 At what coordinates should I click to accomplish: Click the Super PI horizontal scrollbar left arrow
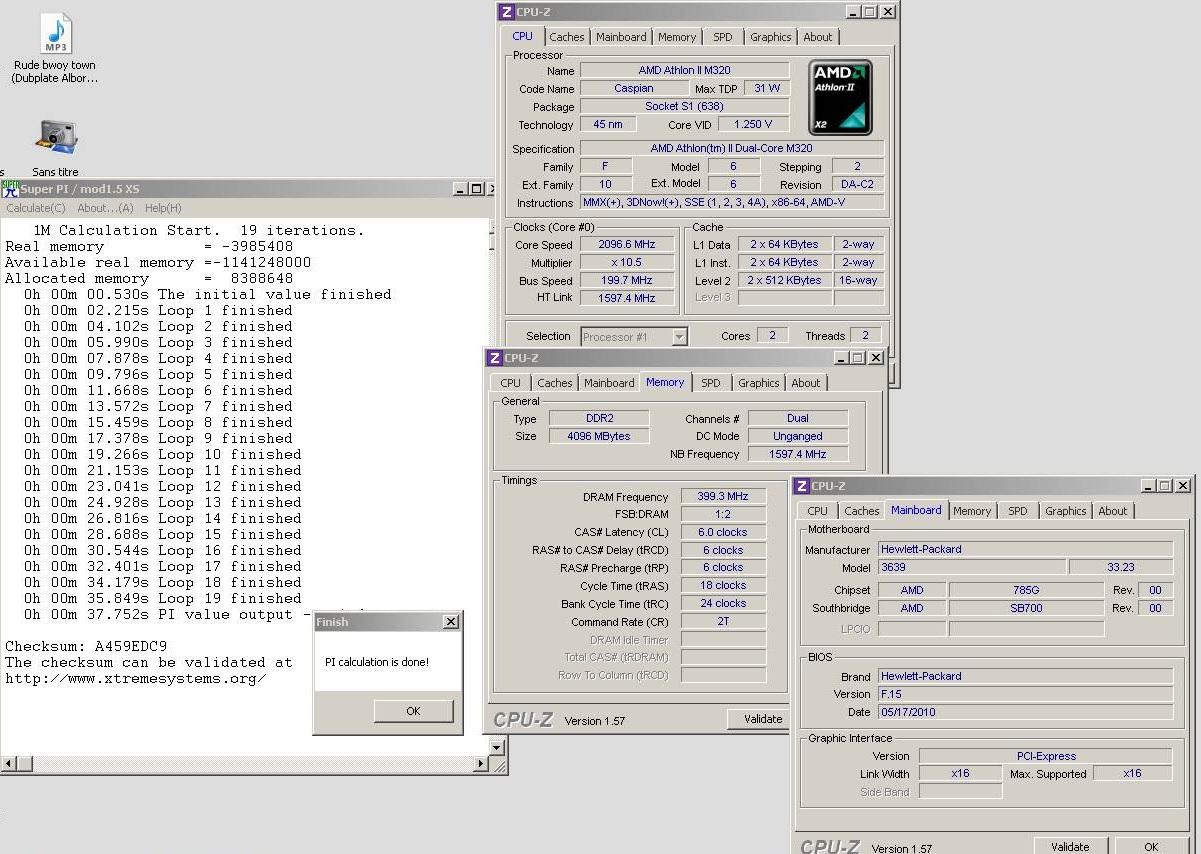[x=9, y=765]
